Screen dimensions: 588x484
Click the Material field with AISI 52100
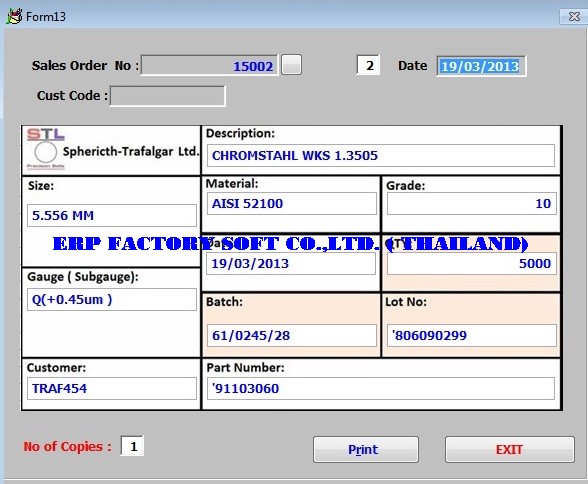pos(291,204)
